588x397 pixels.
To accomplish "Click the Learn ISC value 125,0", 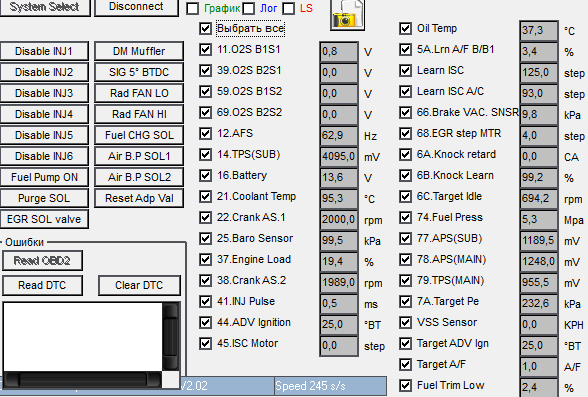I will 539,72.
